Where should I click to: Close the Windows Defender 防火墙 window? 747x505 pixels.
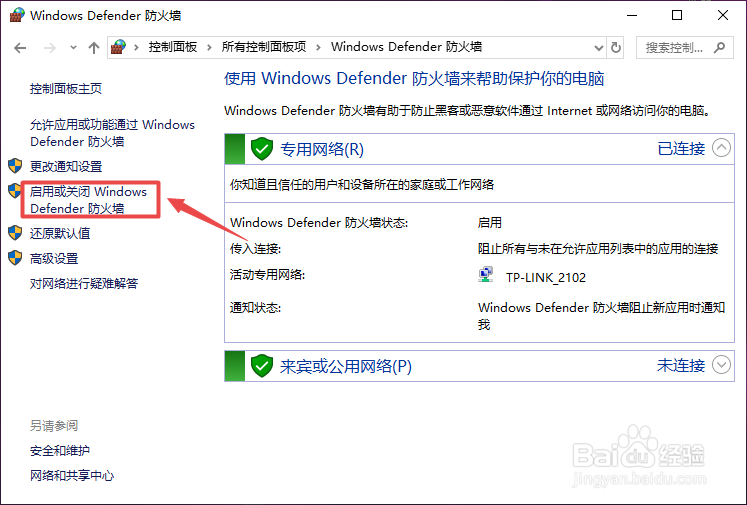(723, 15)
